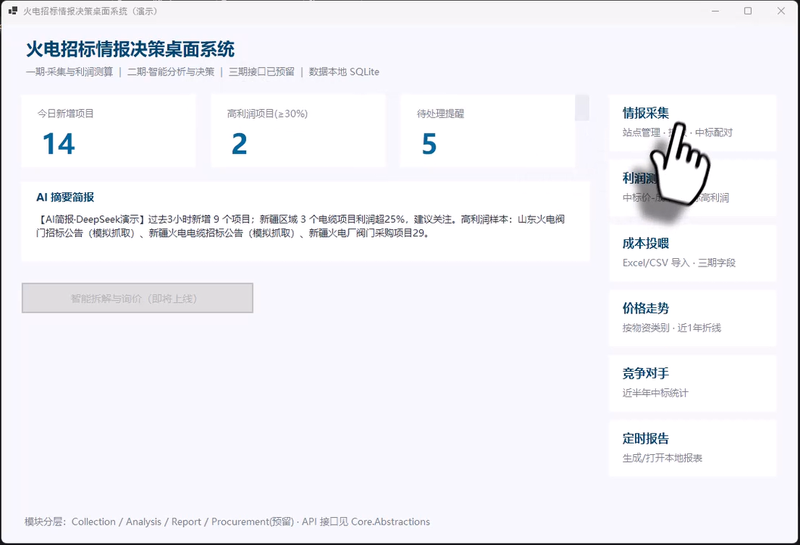Screen dimensions: 800x545
Task: Click the 模块分层 footer text
Action: point(227,522)
